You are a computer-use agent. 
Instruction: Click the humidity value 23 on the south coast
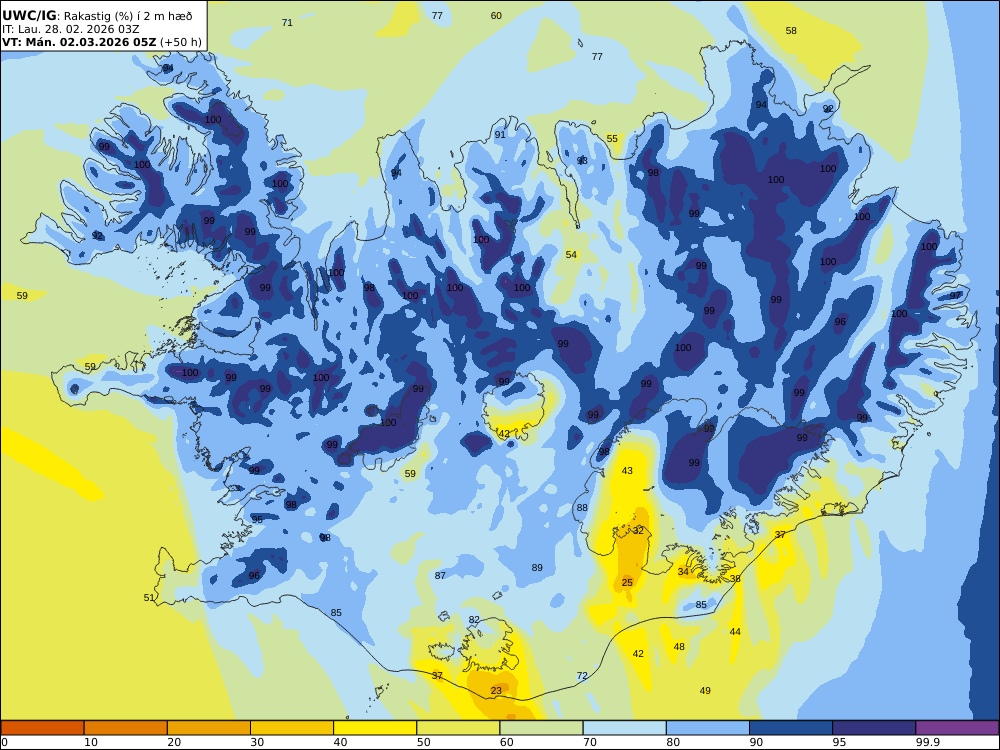496,691
